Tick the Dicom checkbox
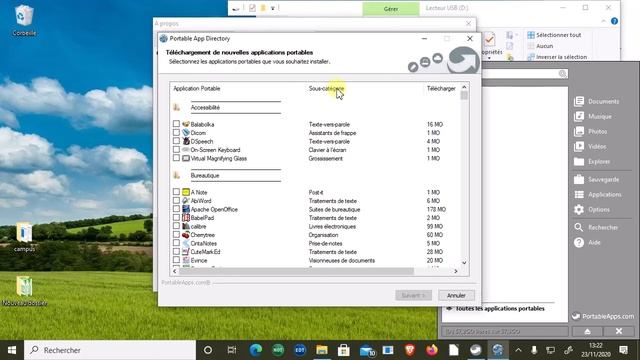Viewport: 640px width, 360px height. click(x=176, y=132)
